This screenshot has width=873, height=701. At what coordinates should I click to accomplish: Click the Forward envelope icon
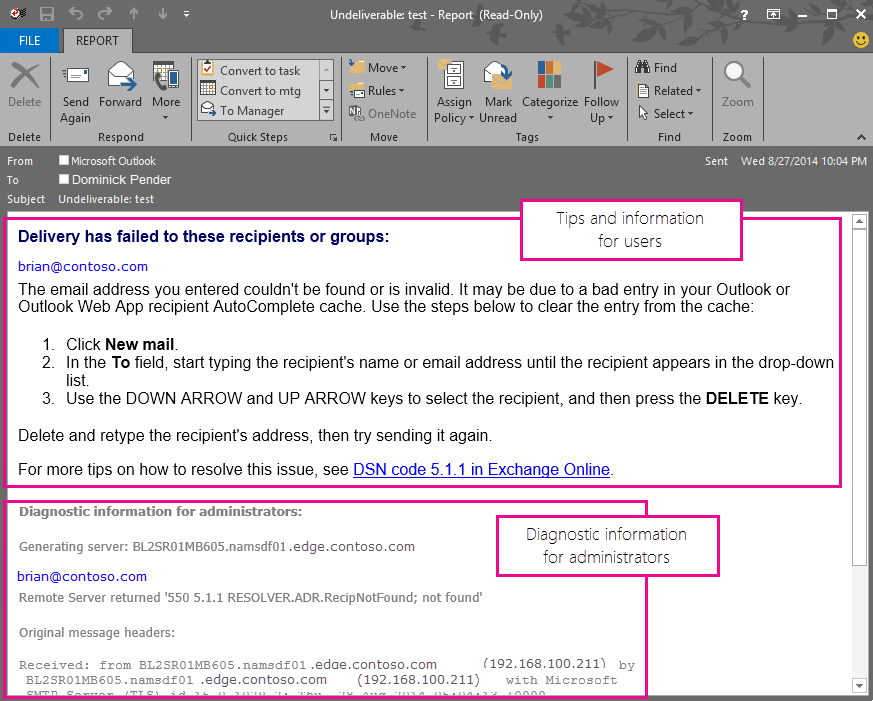121,76
